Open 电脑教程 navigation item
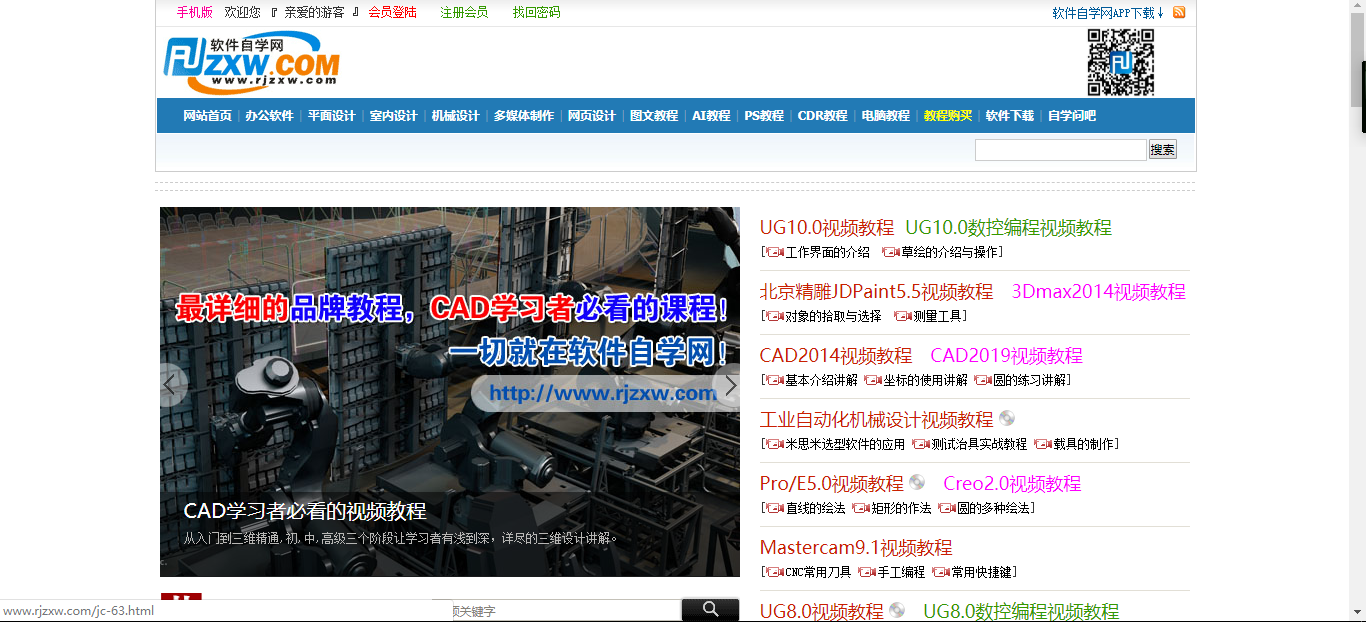Image resolution: width=1366 pixels, height=622 pixels. (x=885, y=116)
